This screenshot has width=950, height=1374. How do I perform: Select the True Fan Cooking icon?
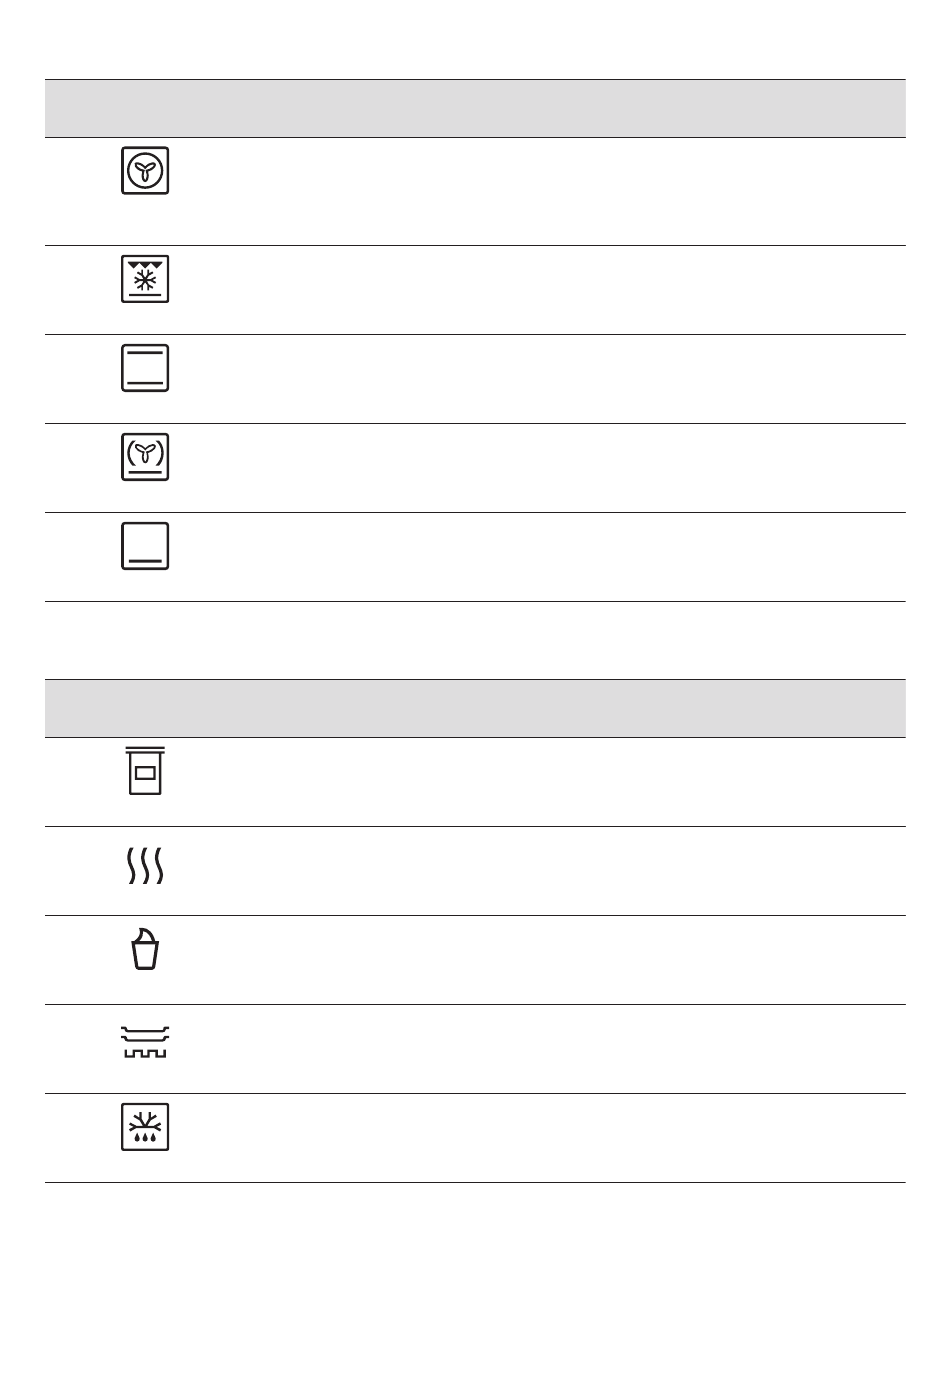pyautogui.click(x=145, y=170)
